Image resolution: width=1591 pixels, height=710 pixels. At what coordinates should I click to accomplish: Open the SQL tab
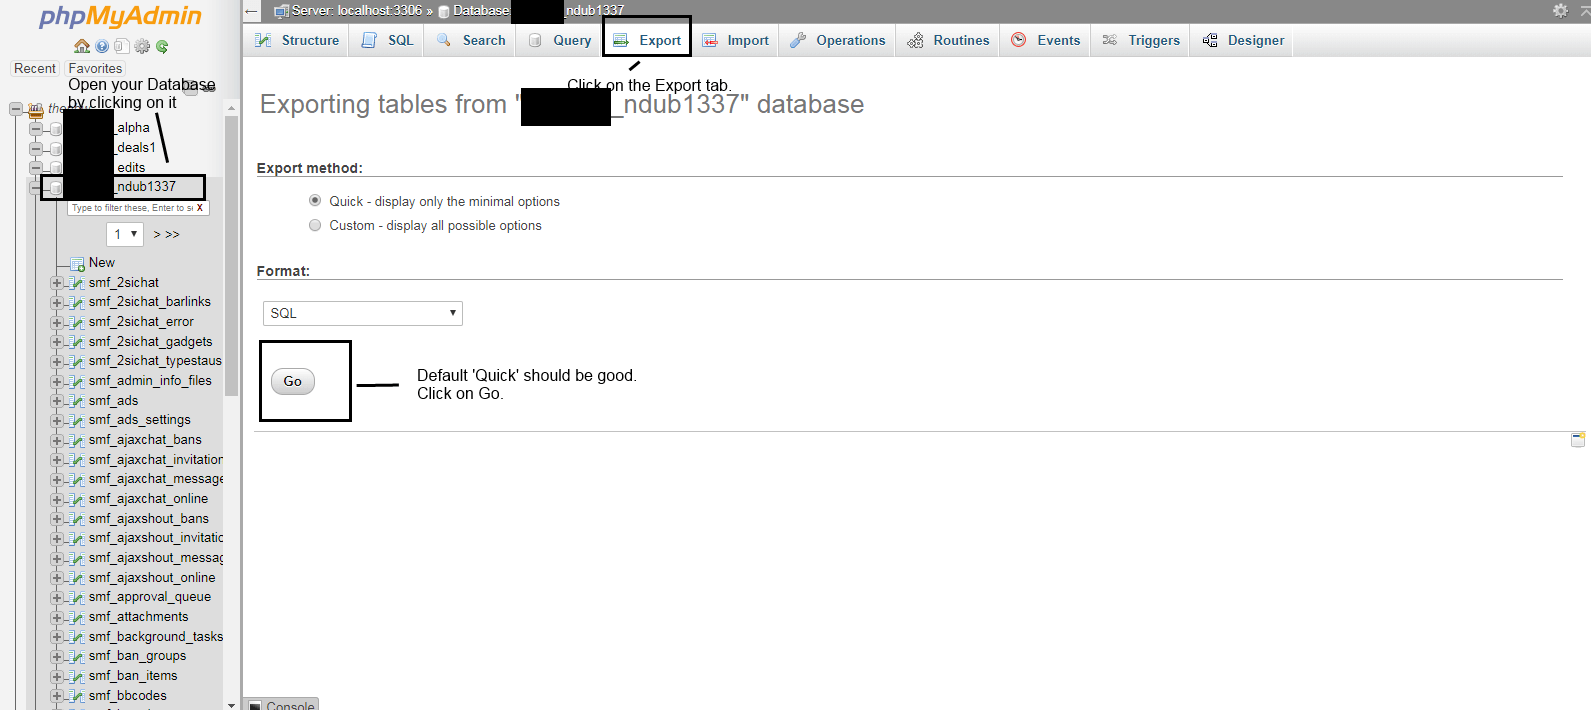click(x=387, y=40)
